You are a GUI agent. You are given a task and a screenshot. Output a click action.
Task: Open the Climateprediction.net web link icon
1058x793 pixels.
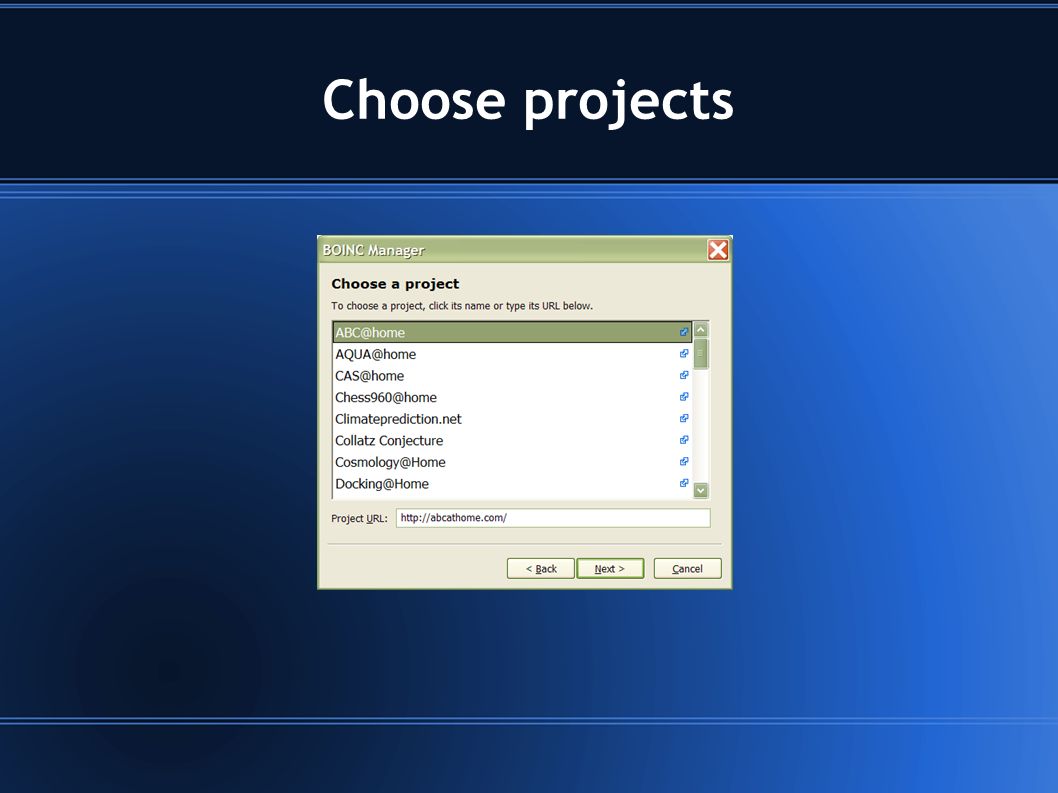click(684, 418)
